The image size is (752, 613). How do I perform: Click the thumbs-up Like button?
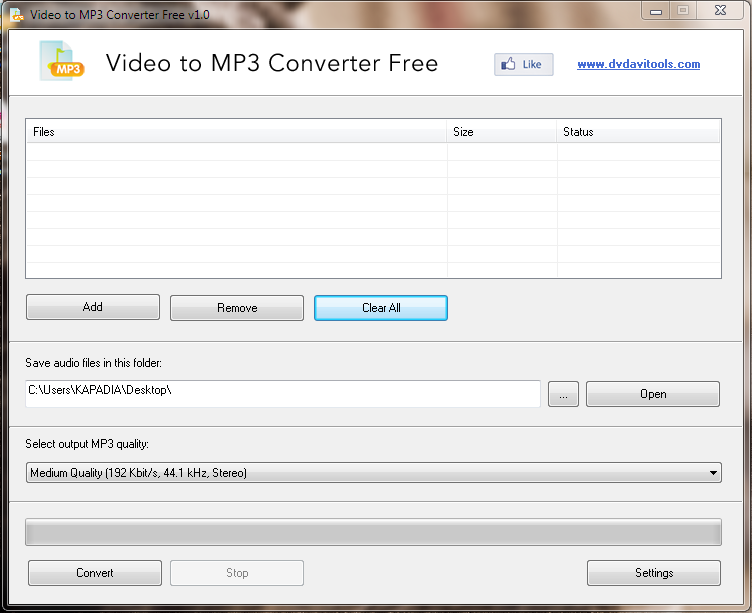click(523, 64)
